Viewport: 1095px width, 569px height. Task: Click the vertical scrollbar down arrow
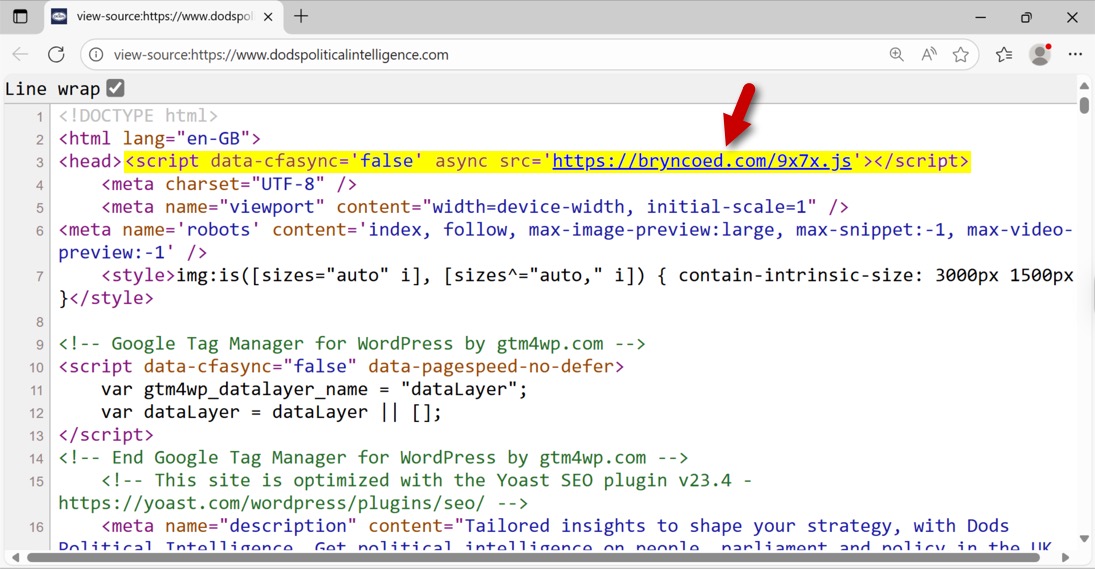point(1084,539)
